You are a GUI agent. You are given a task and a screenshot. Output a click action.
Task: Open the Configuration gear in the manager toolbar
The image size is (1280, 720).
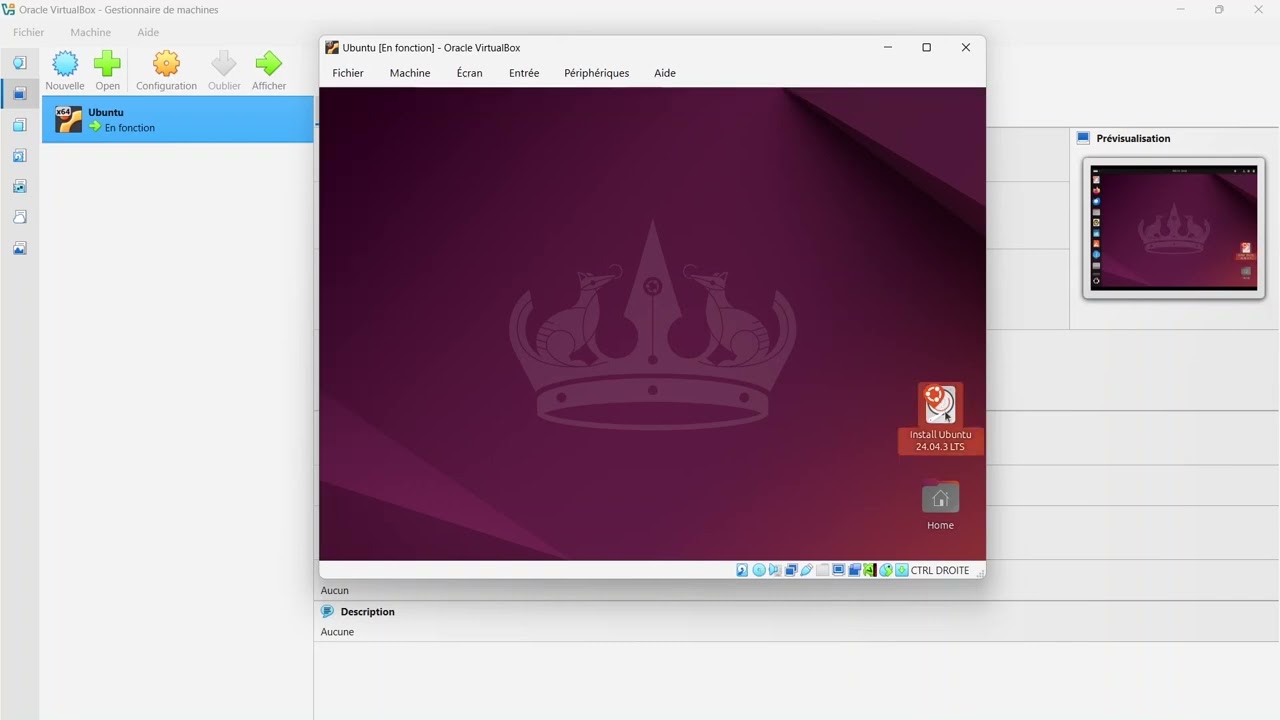pos(166,64)
